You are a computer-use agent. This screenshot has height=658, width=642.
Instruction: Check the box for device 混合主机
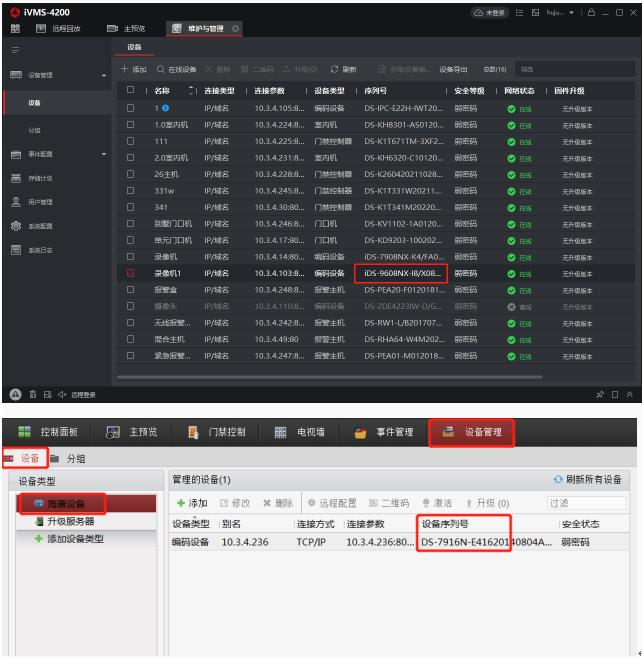[130, 339]
